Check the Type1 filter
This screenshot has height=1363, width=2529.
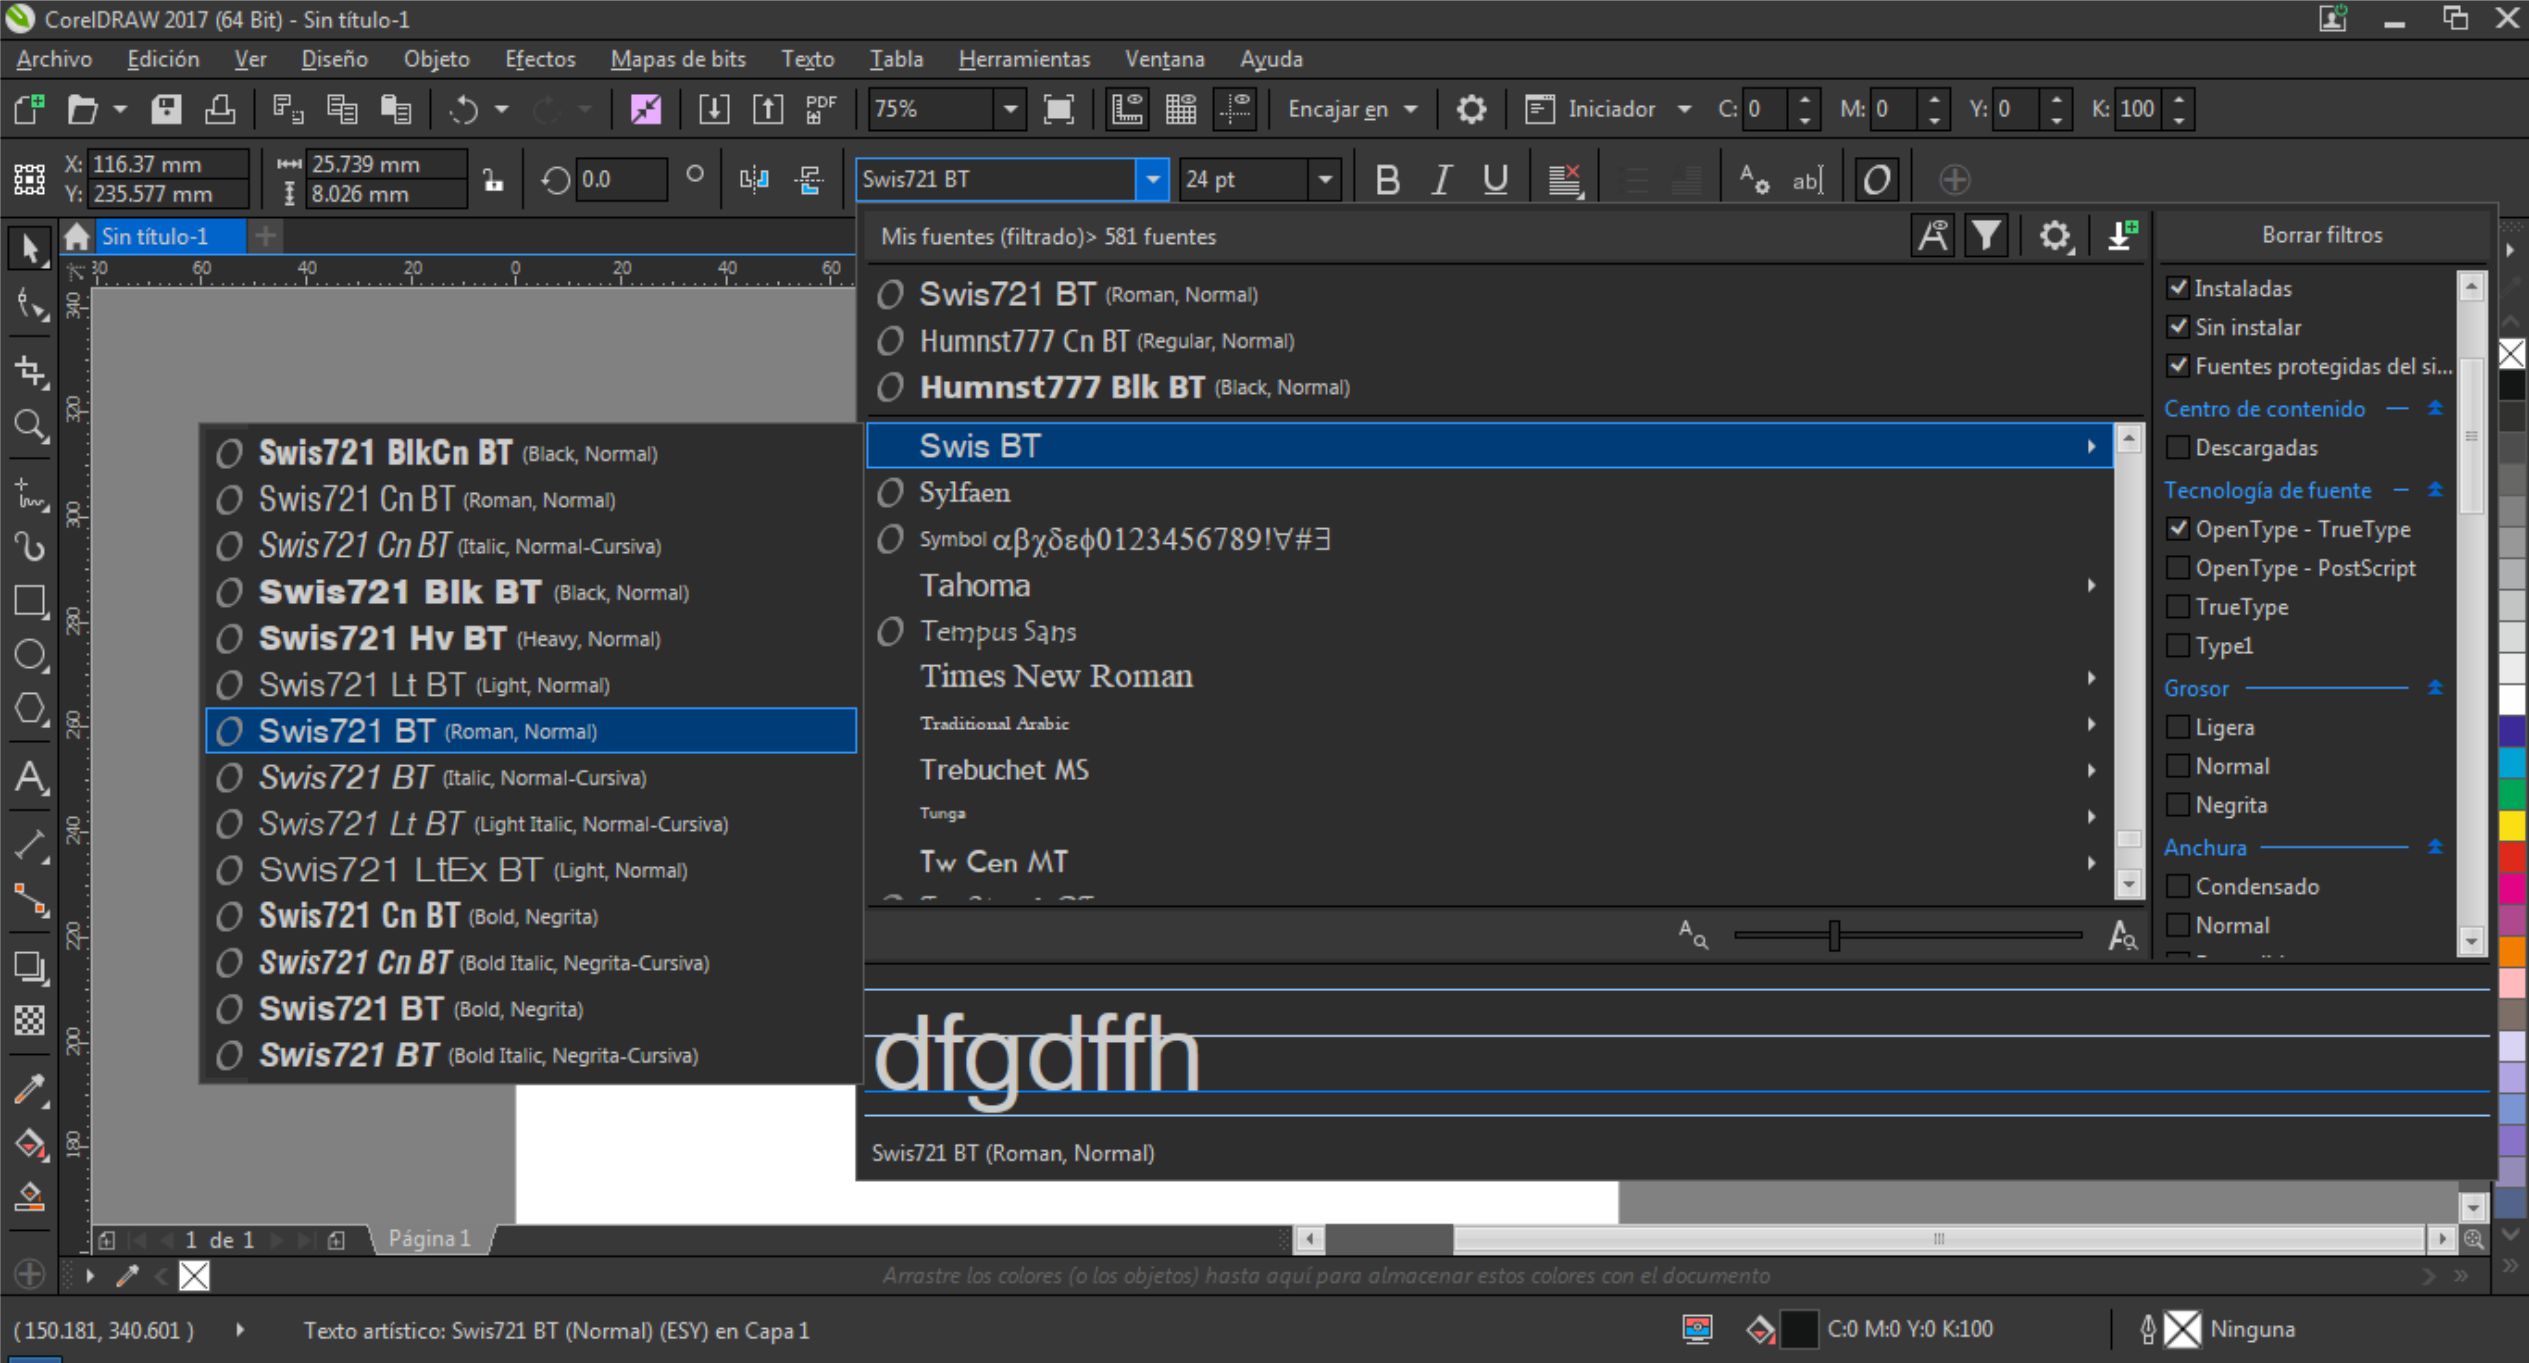click(2178, 646)
